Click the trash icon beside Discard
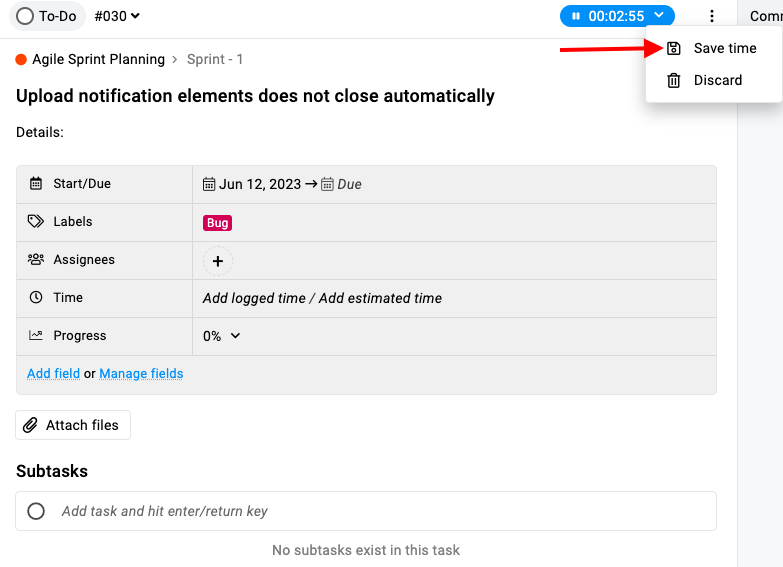The height and width of the screenshot is (567, 783). point(674,80)
